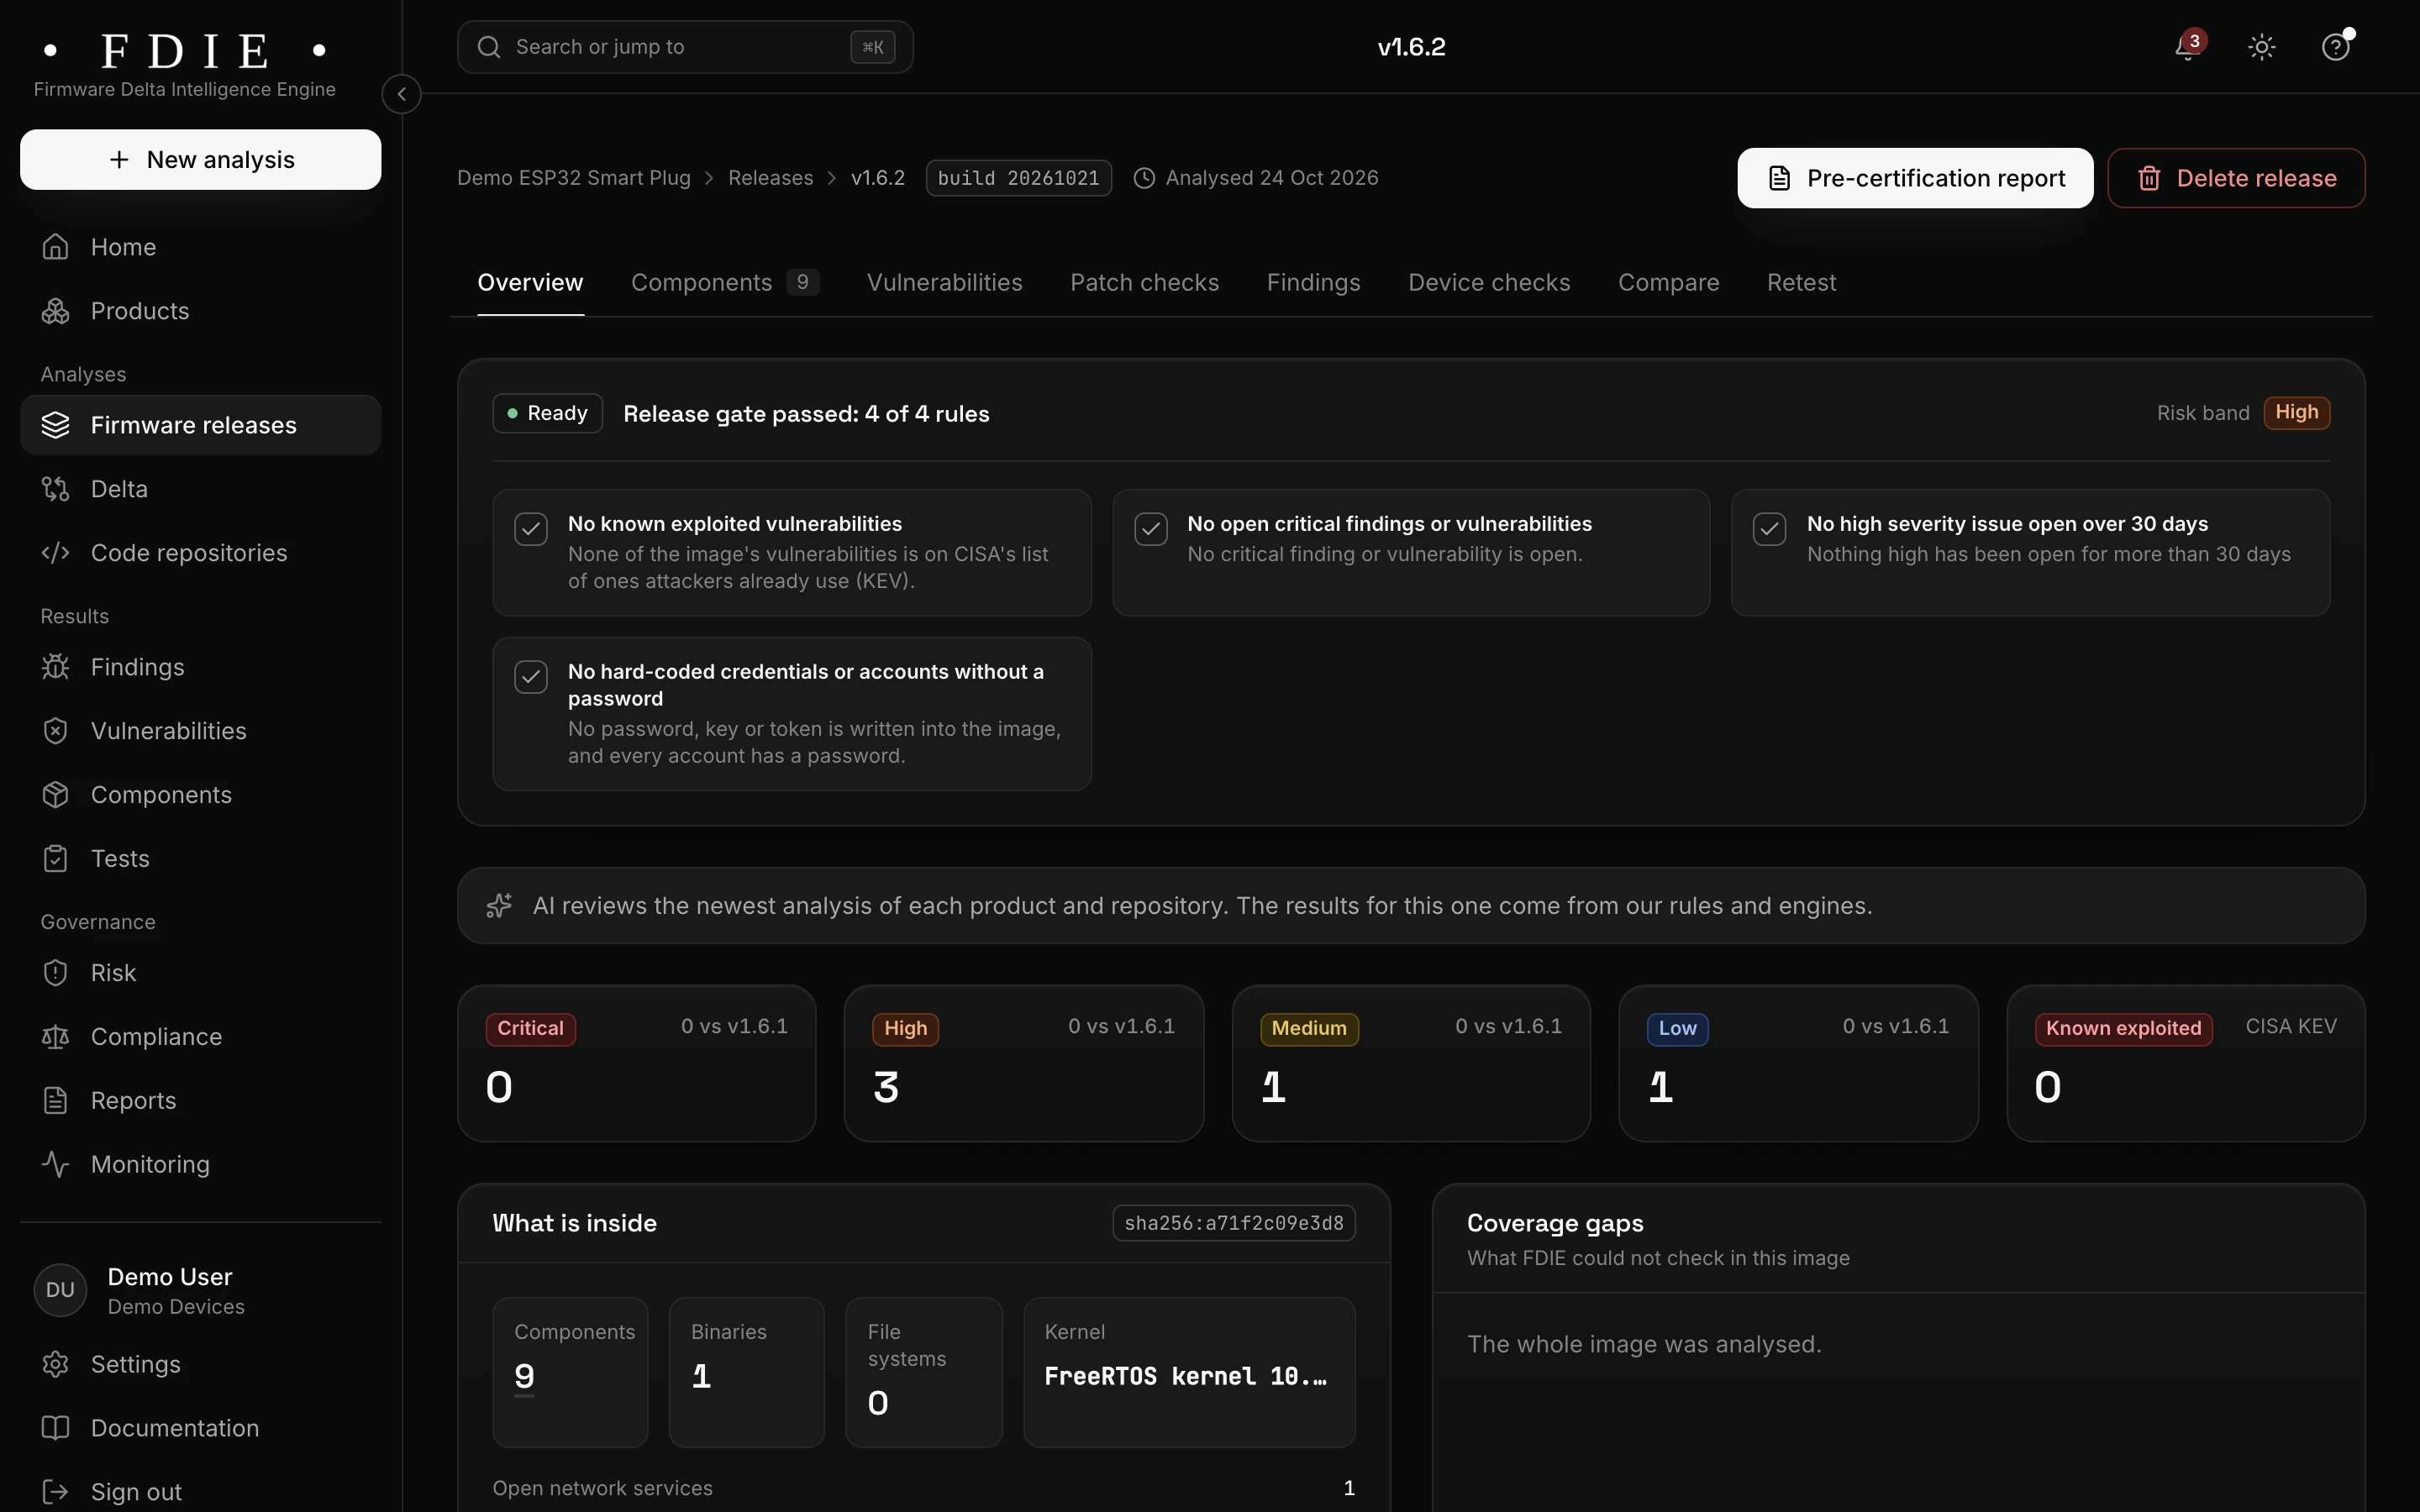This screenshot has height=1512, width=2420.
Task: Switch to the Components tab
Action: pyautogui.click(x=725, y=283)
